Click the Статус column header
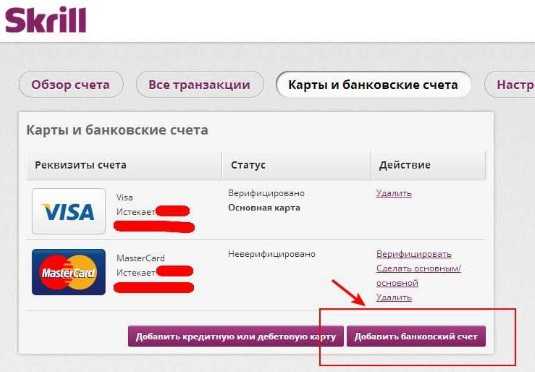Viewport: 535px width, 372px height. point(248,165)
